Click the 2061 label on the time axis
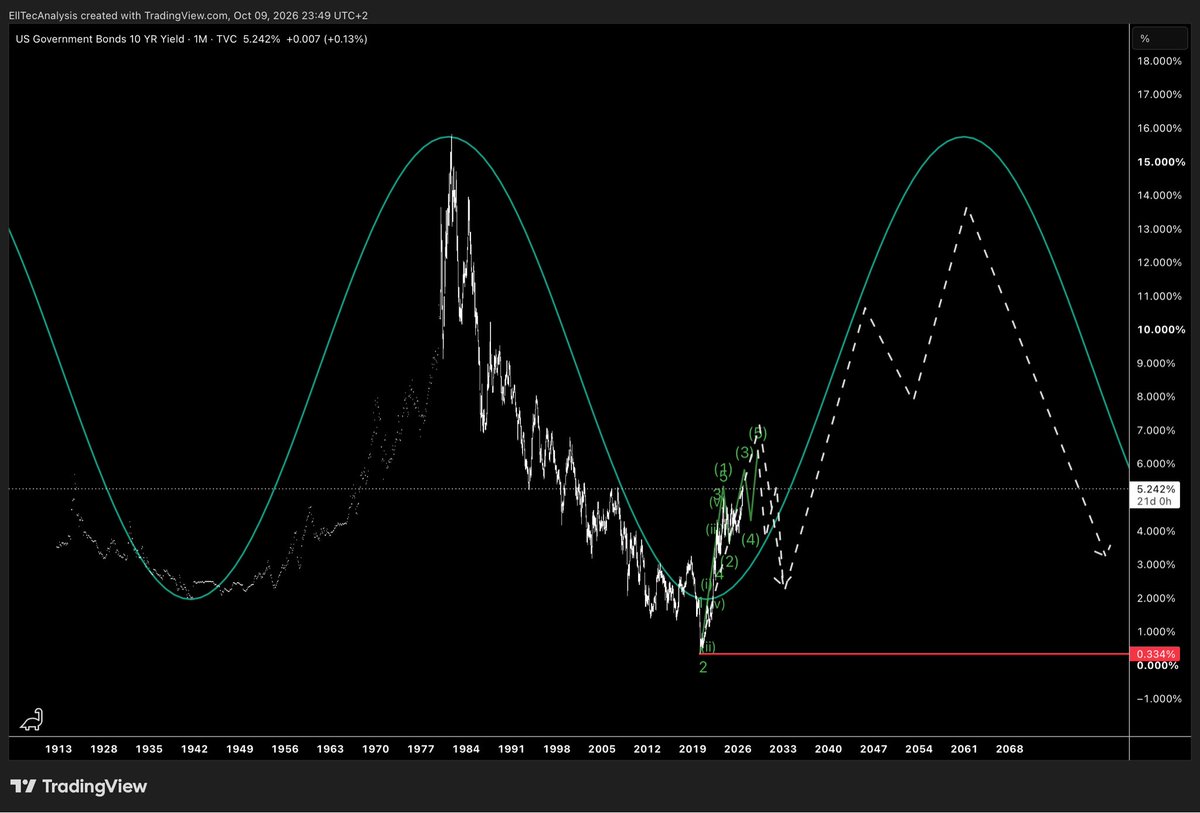The image size is (1200, 813). (x=964, y=748)
